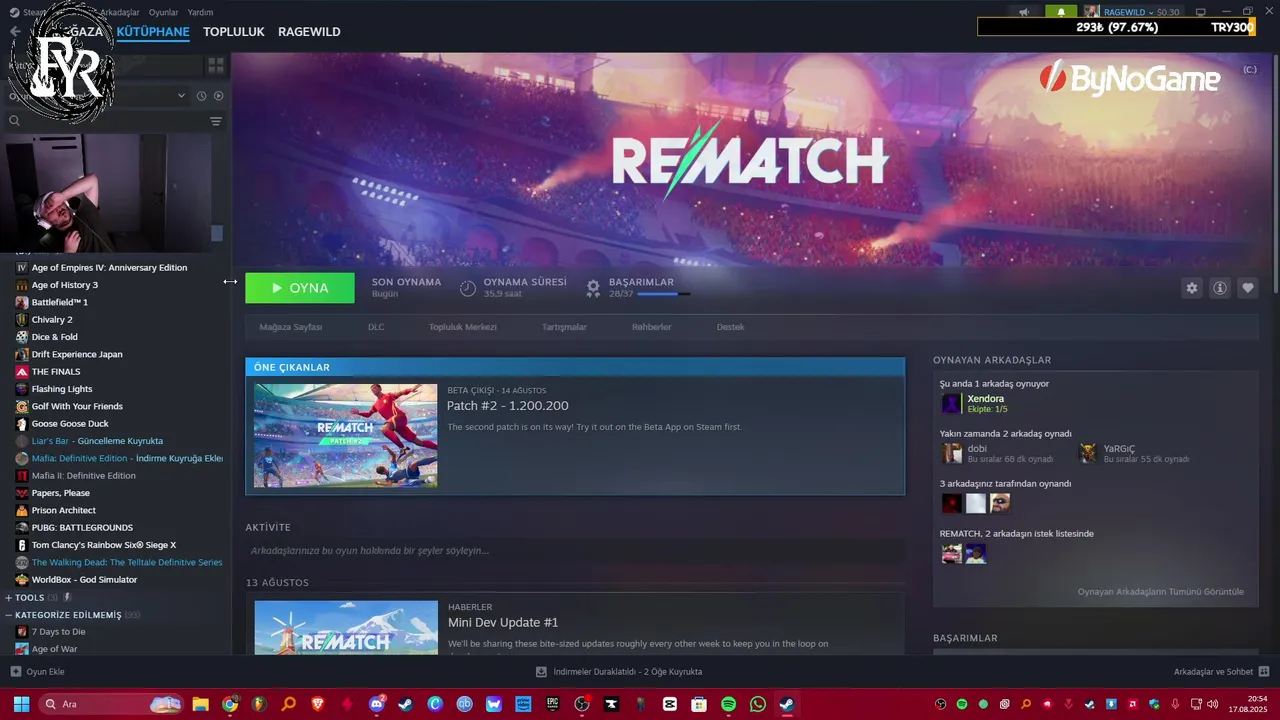
Task: View all friends who play link
Action: coord(1160,592)
